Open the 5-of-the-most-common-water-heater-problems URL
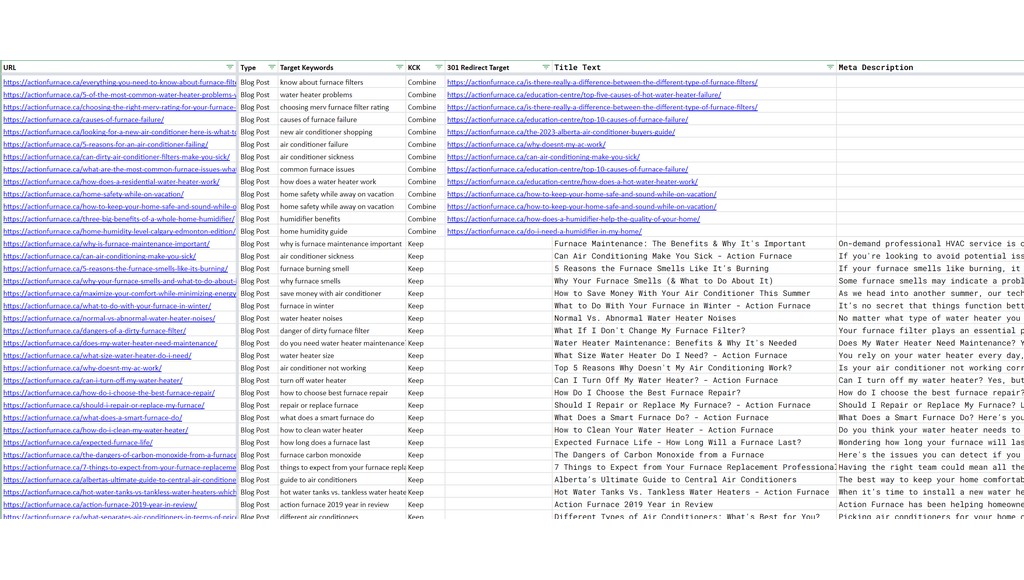 120,95
